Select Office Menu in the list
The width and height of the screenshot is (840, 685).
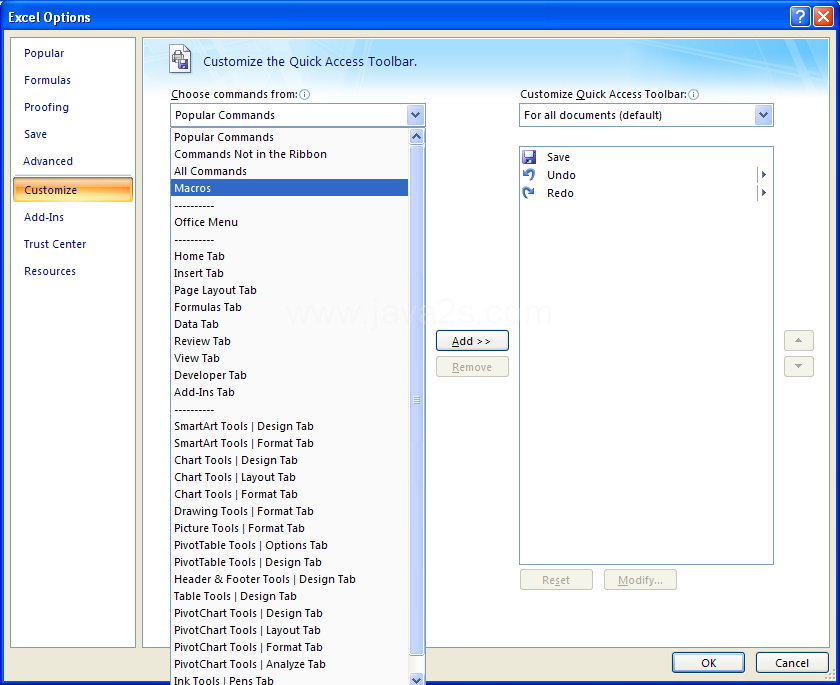(x=289, y=222)
